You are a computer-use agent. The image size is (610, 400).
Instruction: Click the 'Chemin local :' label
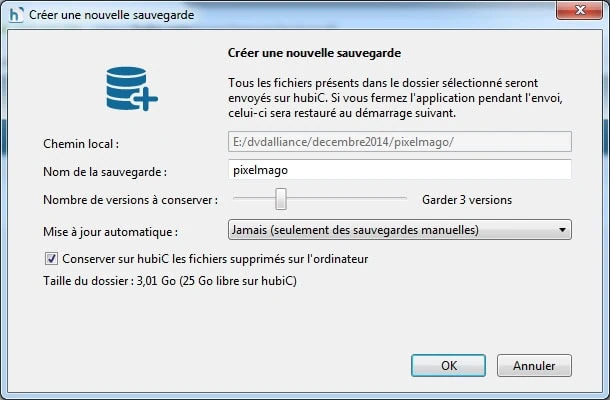point(81,144)
